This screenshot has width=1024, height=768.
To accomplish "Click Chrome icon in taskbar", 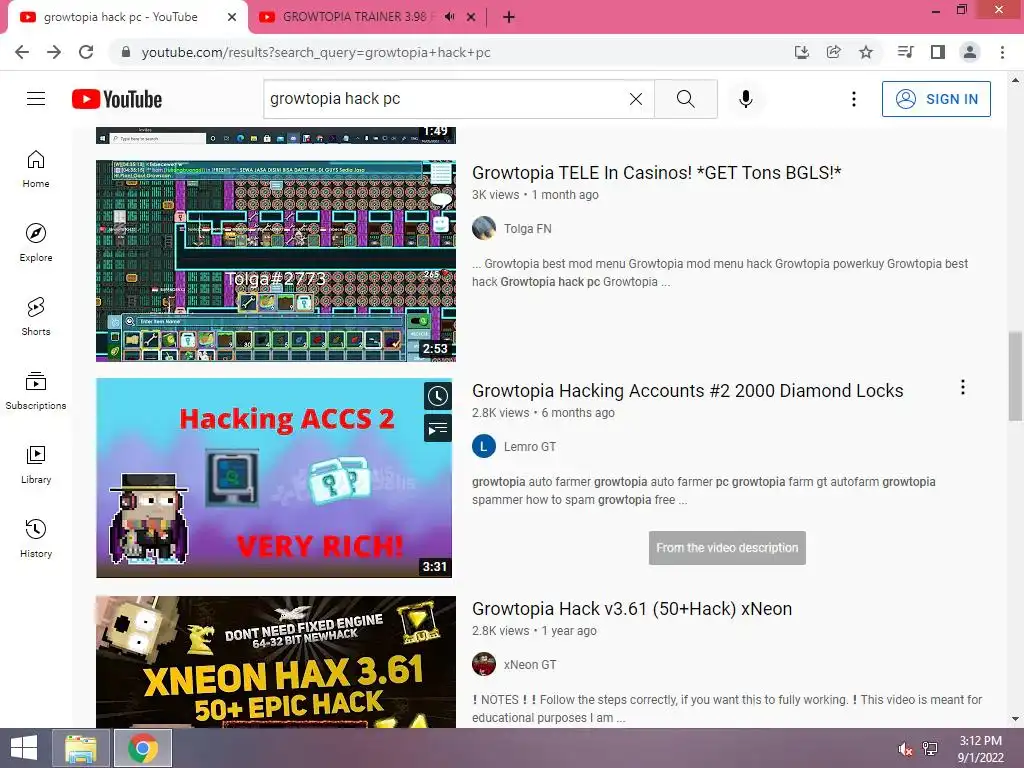I will click(x=143, y=748).
